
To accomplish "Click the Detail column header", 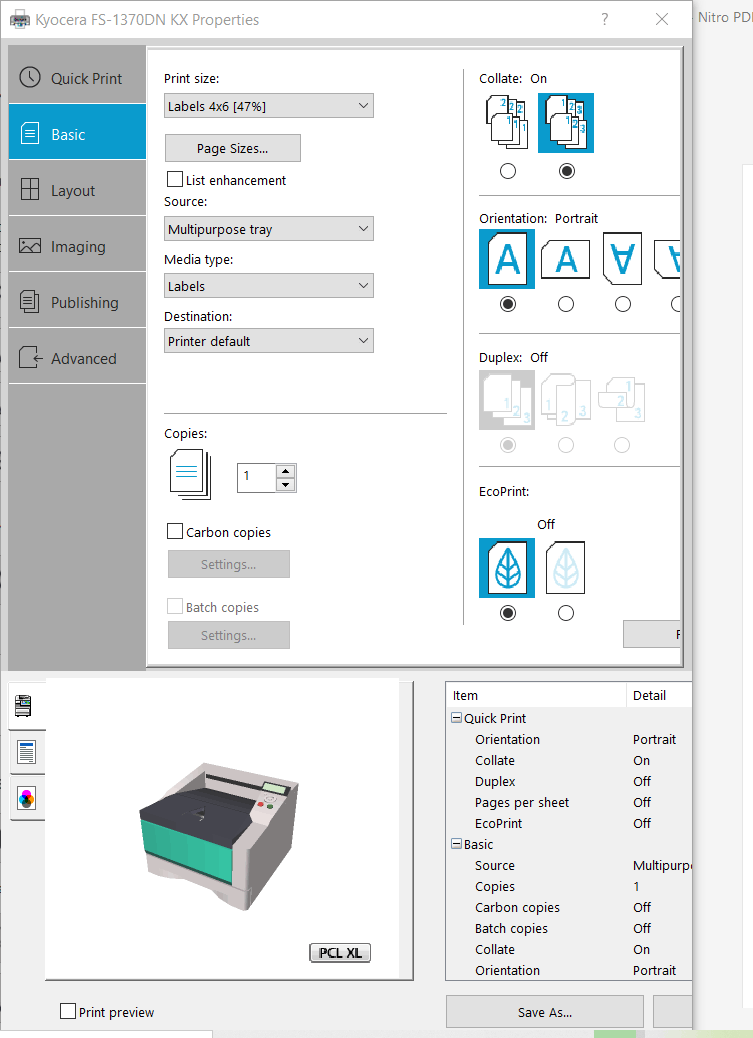I will (x=659, y=695).
